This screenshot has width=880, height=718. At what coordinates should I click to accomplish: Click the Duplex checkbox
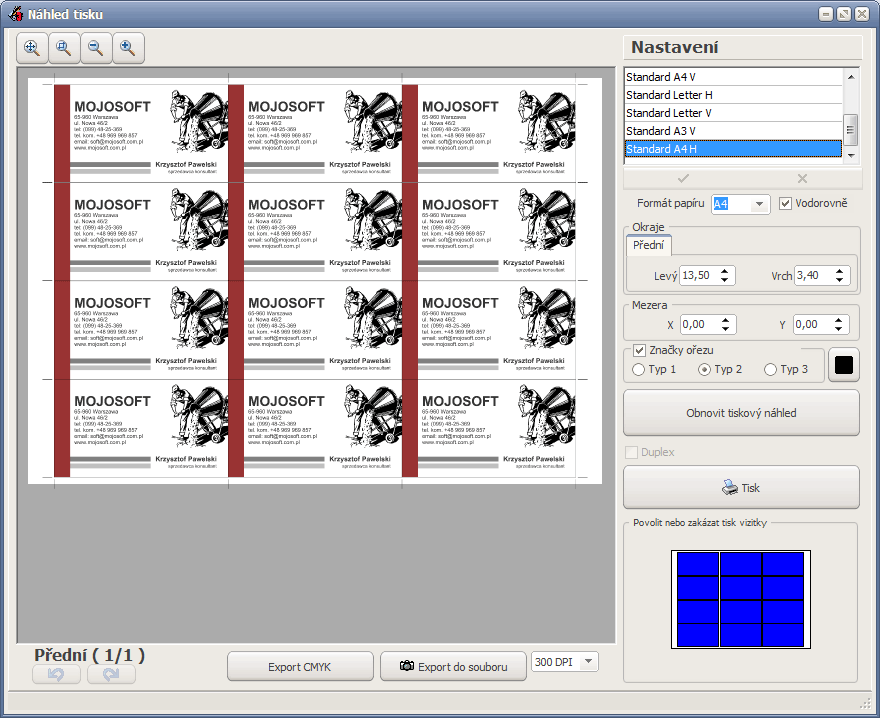(x=631, y=452)
